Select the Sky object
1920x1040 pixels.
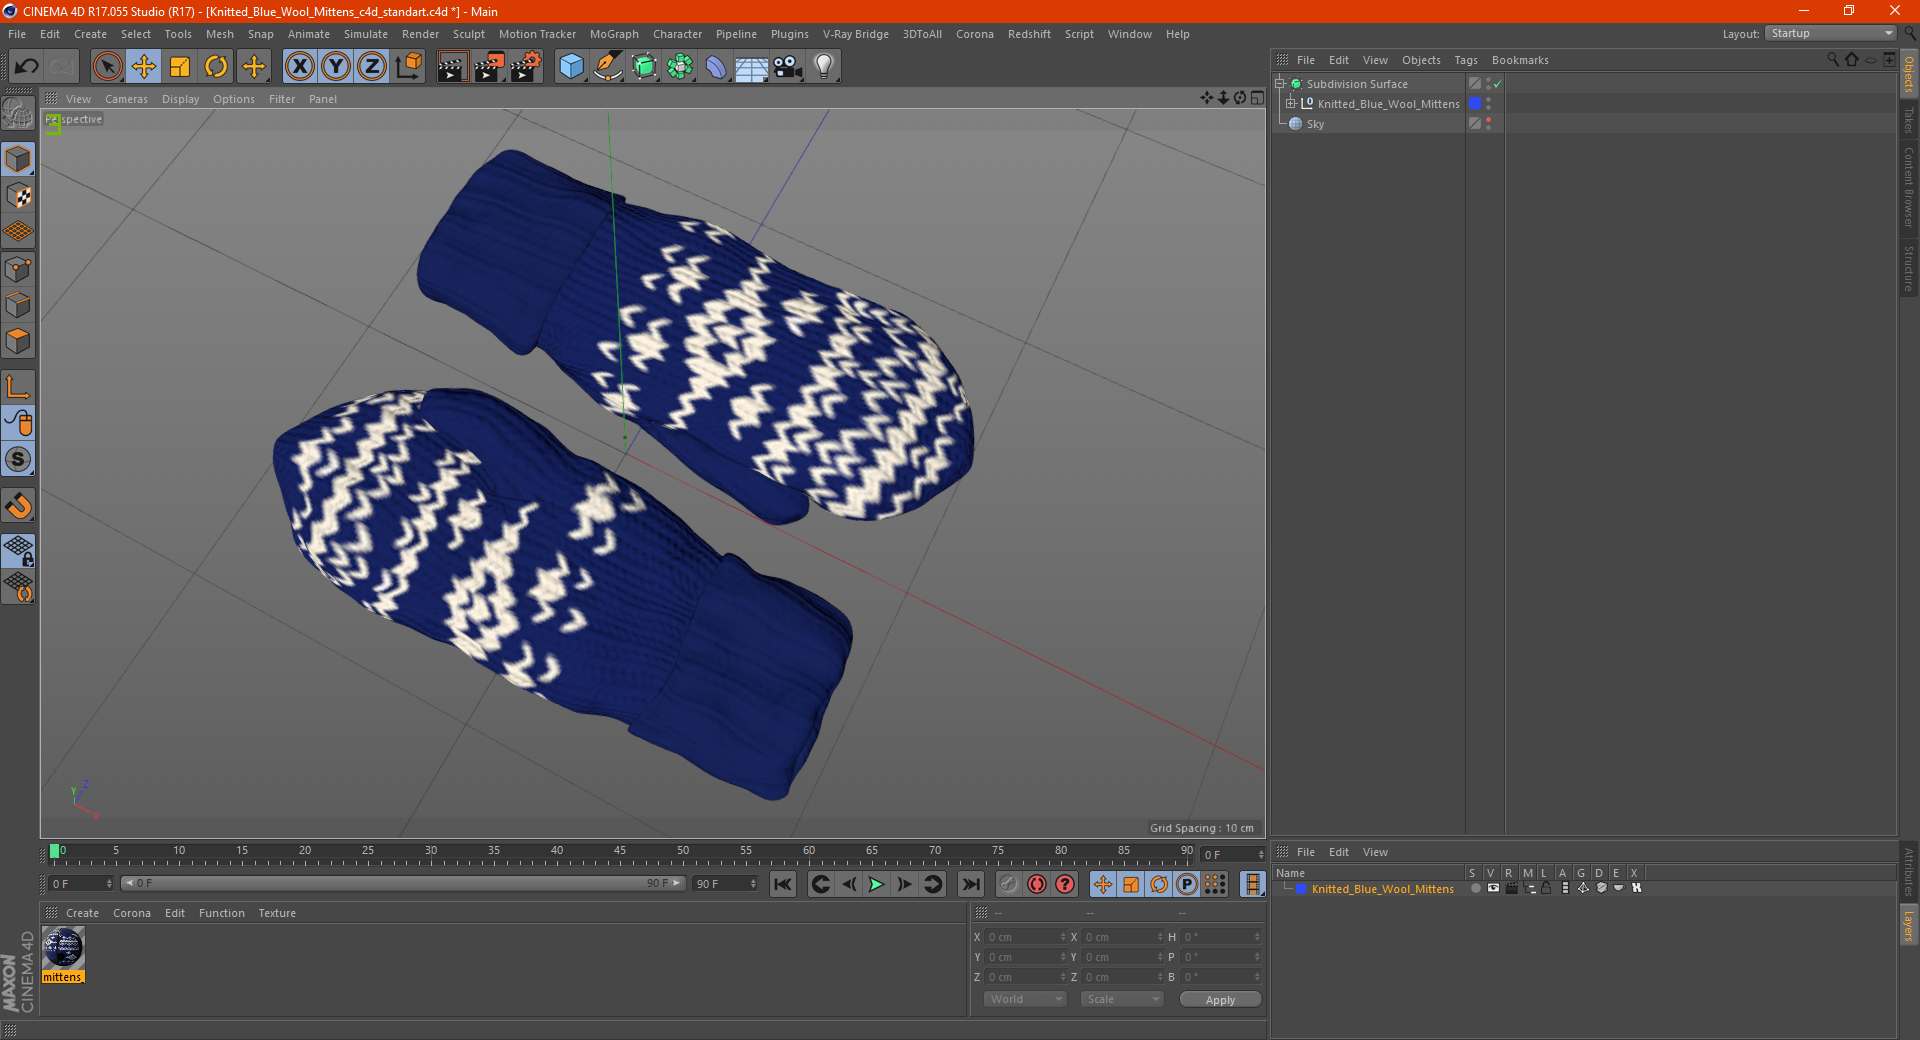(x=1315, y=124)
